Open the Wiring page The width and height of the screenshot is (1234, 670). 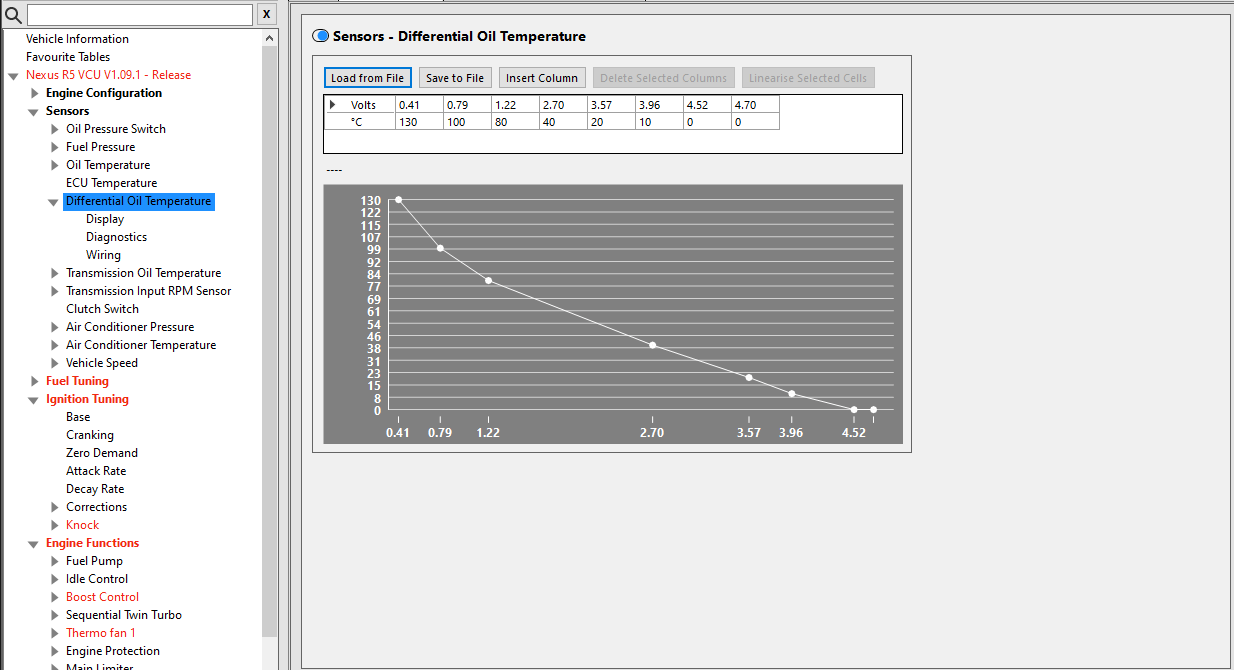103,254
